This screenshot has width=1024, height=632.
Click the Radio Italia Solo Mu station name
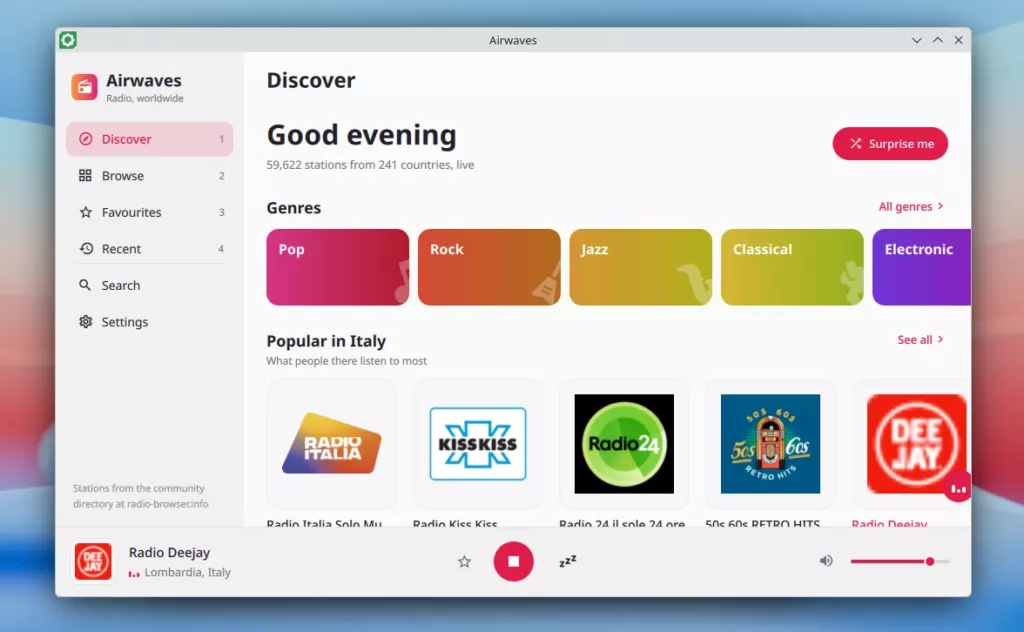click(324, 524)
